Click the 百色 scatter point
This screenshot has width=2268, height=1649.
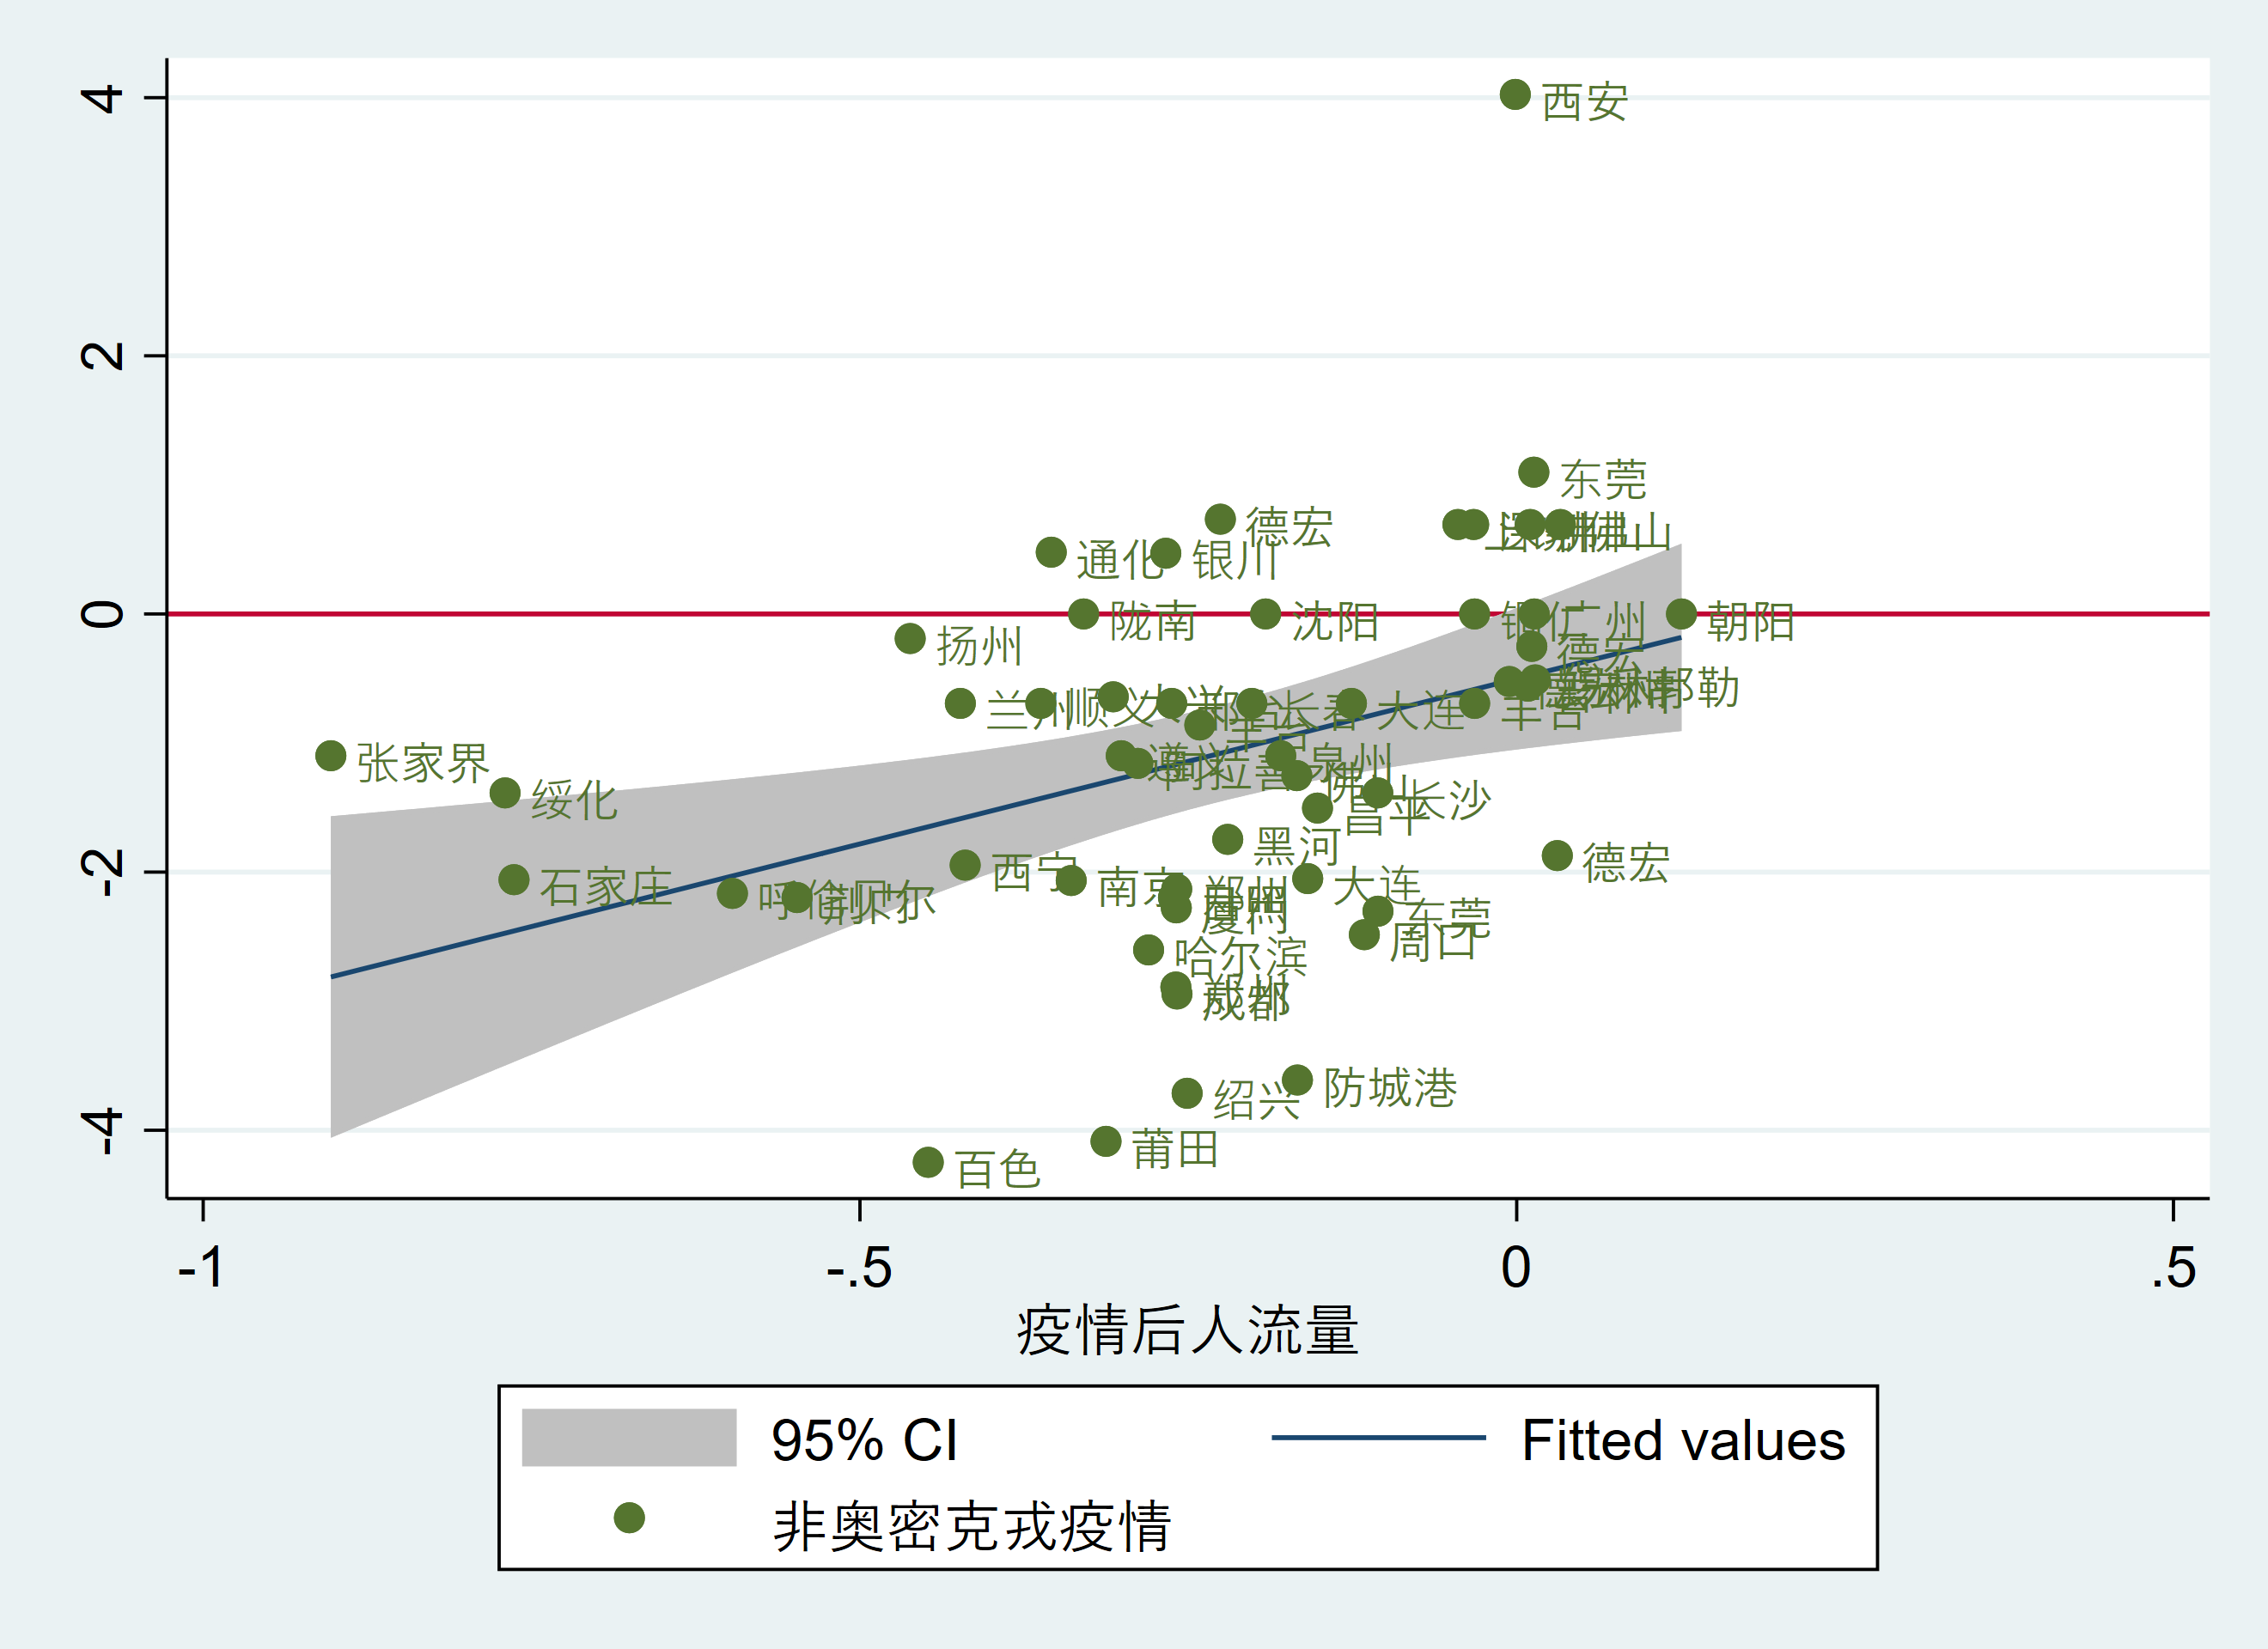928,1162
